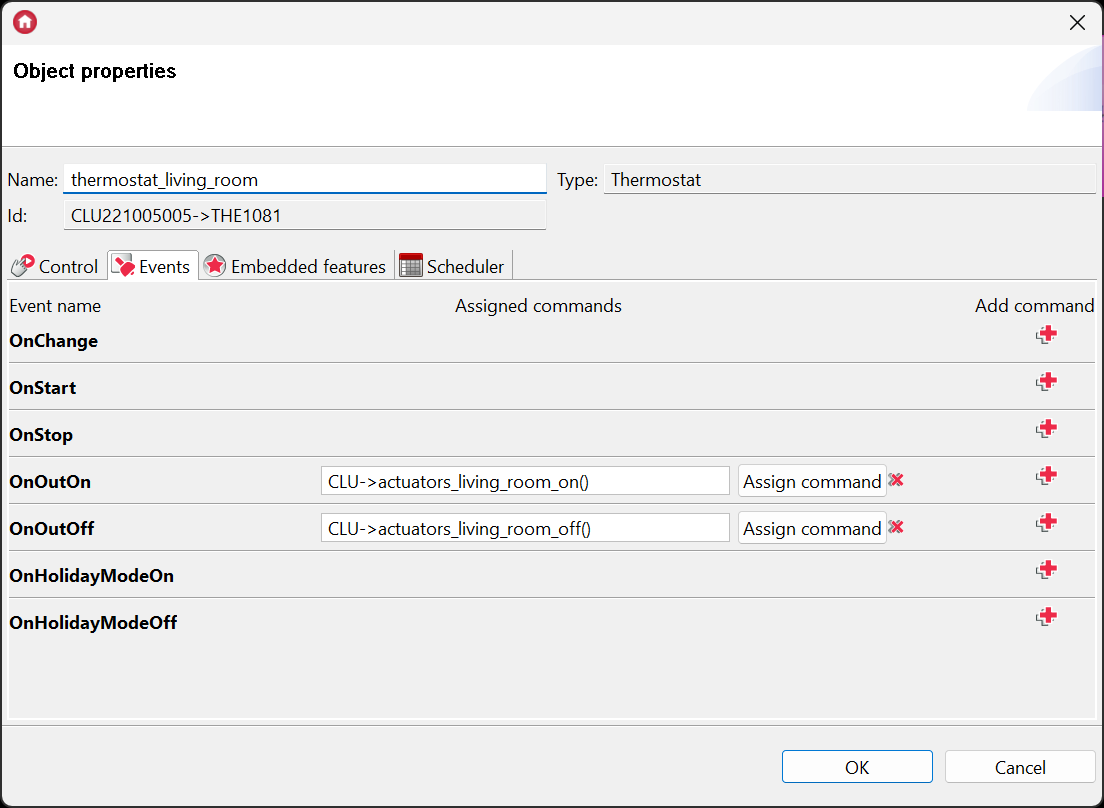Image resolution: width=1104 pixels, height=808 pixels.
Task: Switch to the Control tab
Action: pyautogui.click(x=55, y=266)
